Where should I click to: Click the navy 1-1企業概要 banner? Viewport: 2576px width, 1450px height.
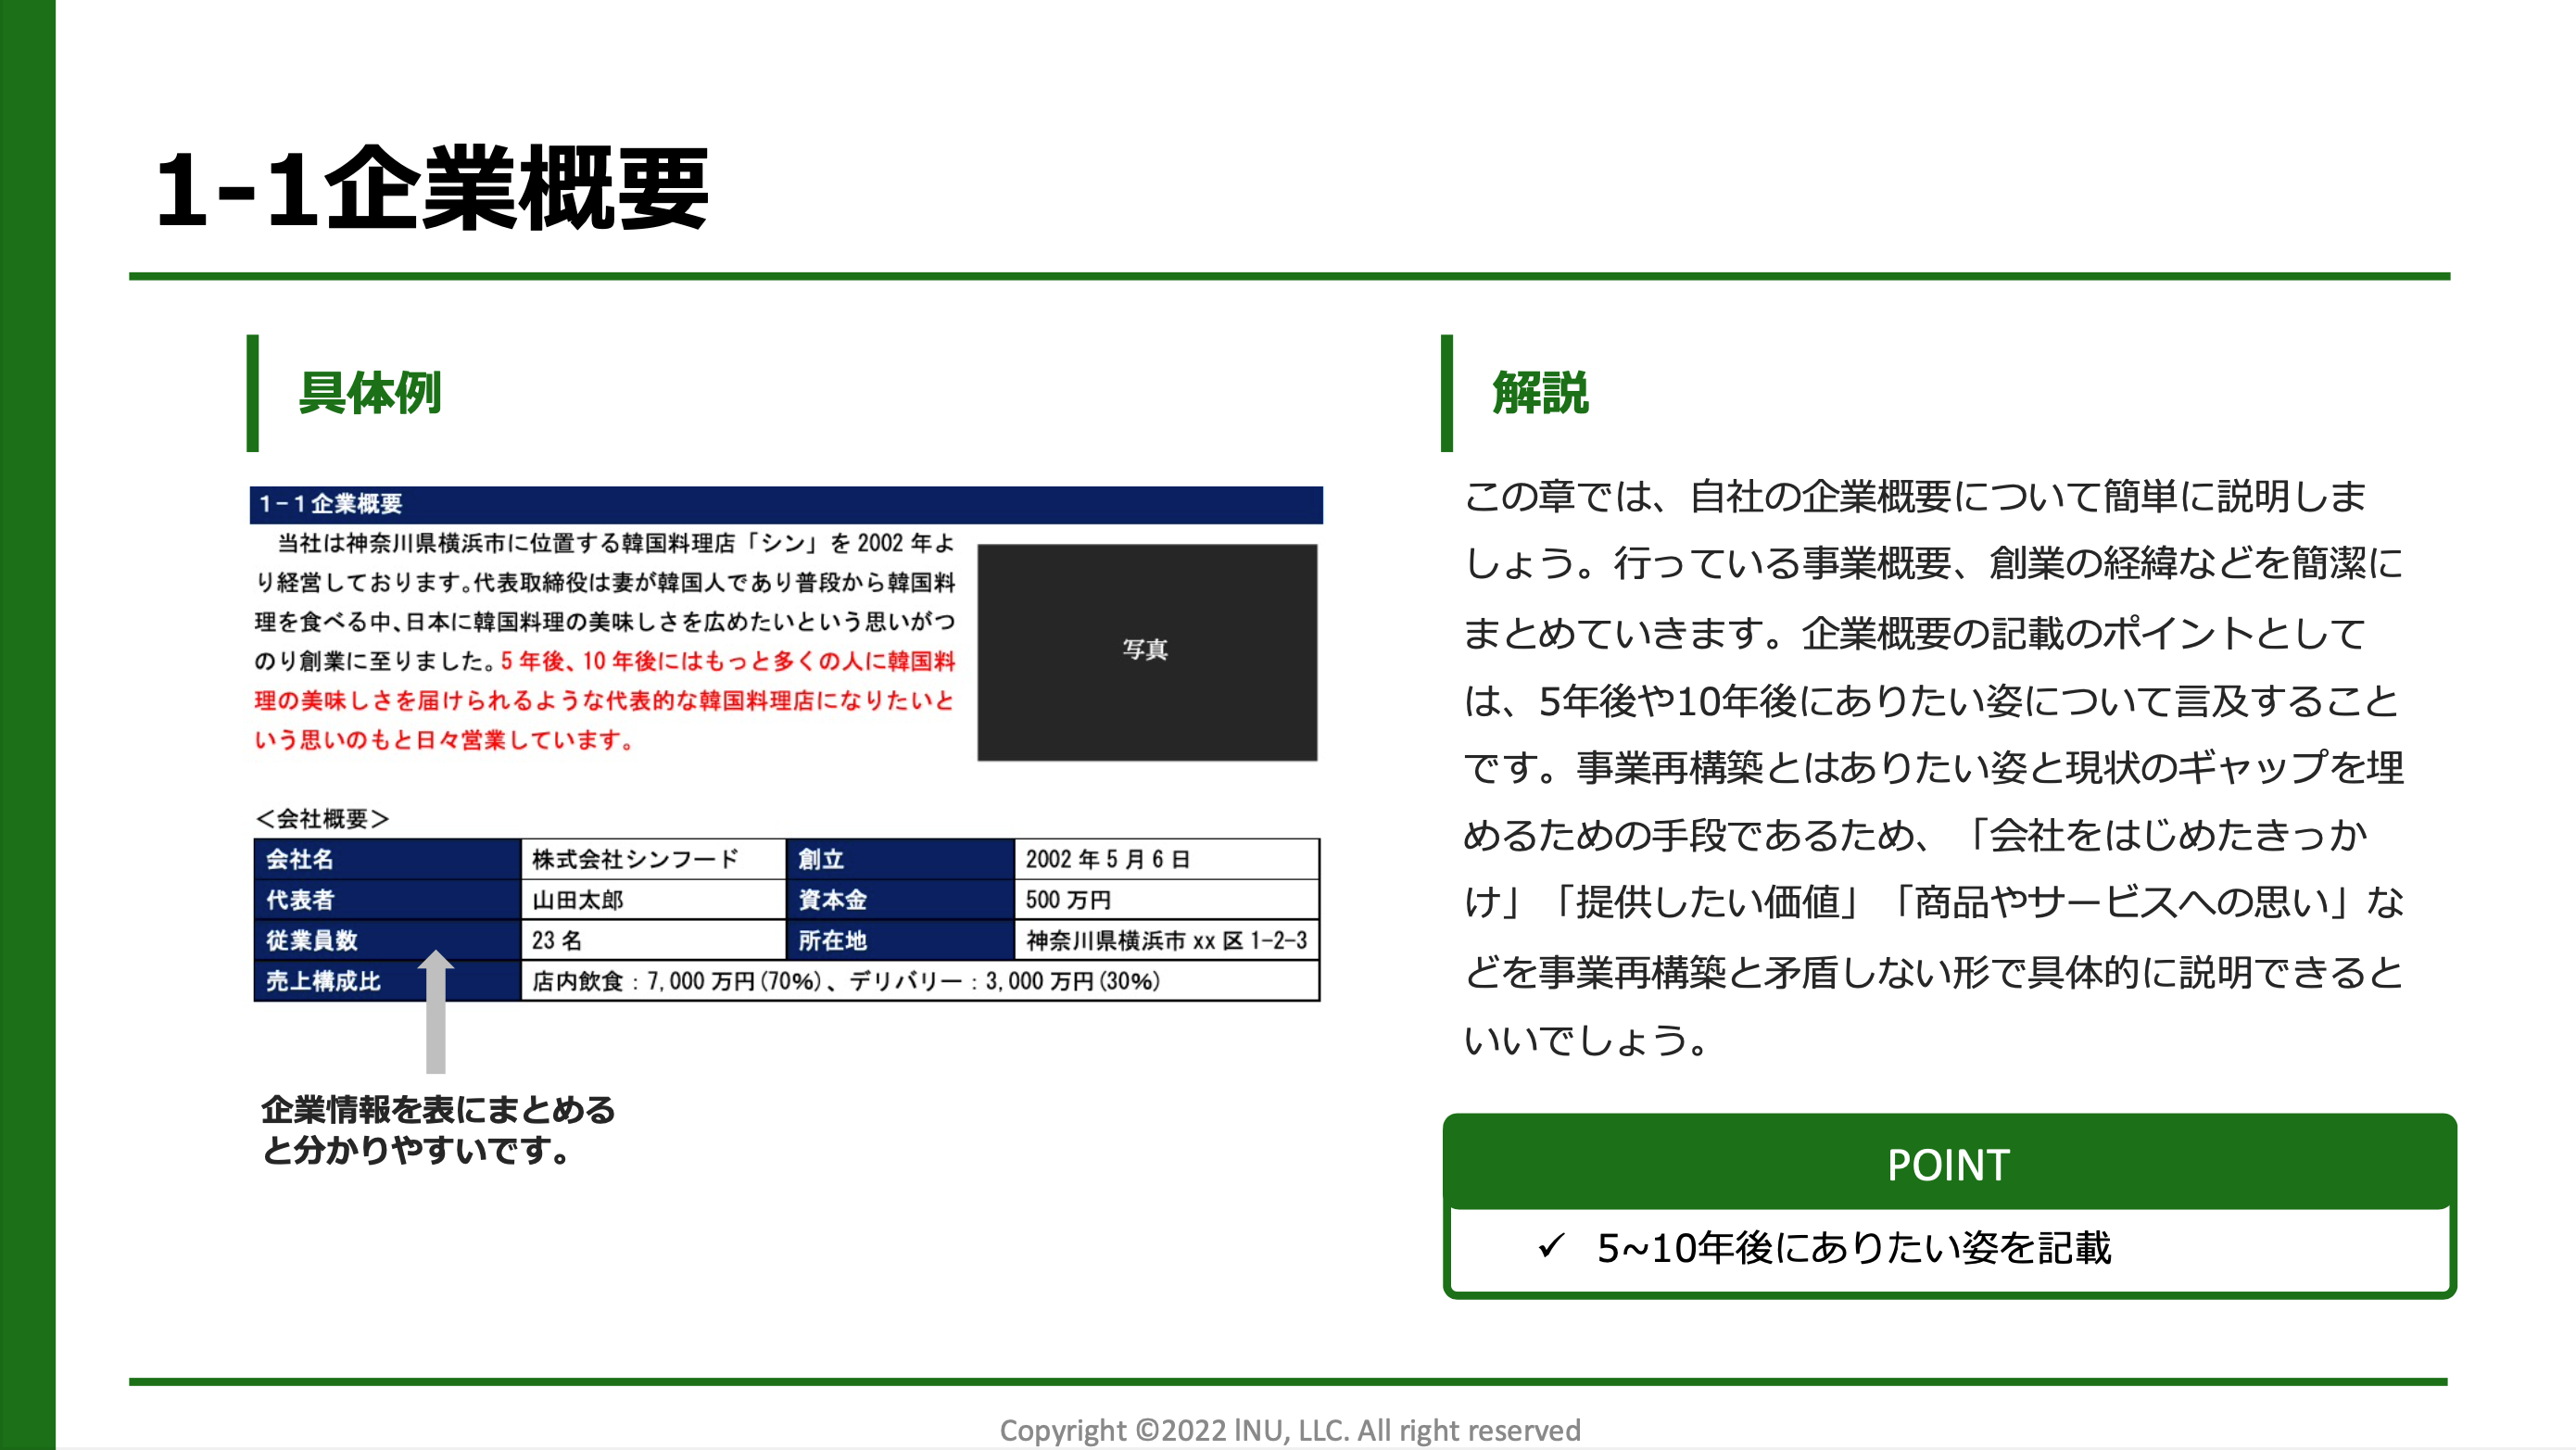785,504
